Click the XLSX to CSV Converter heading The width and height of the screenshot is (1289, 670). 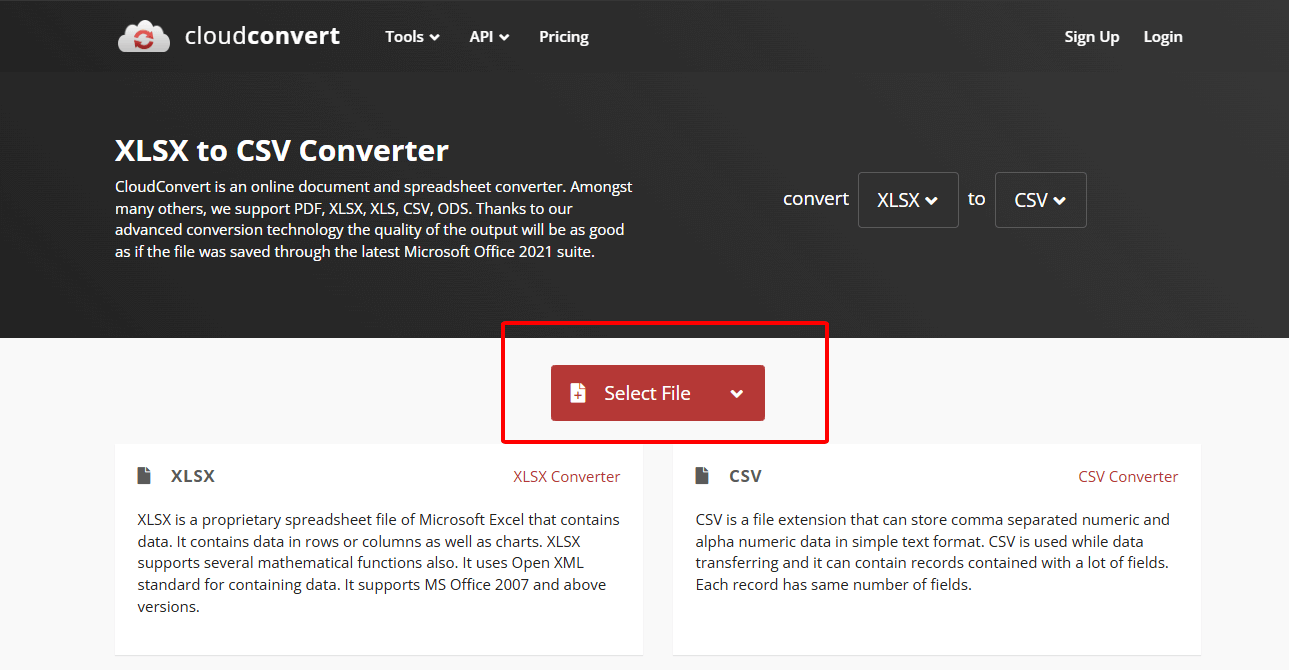pos(282,151)
